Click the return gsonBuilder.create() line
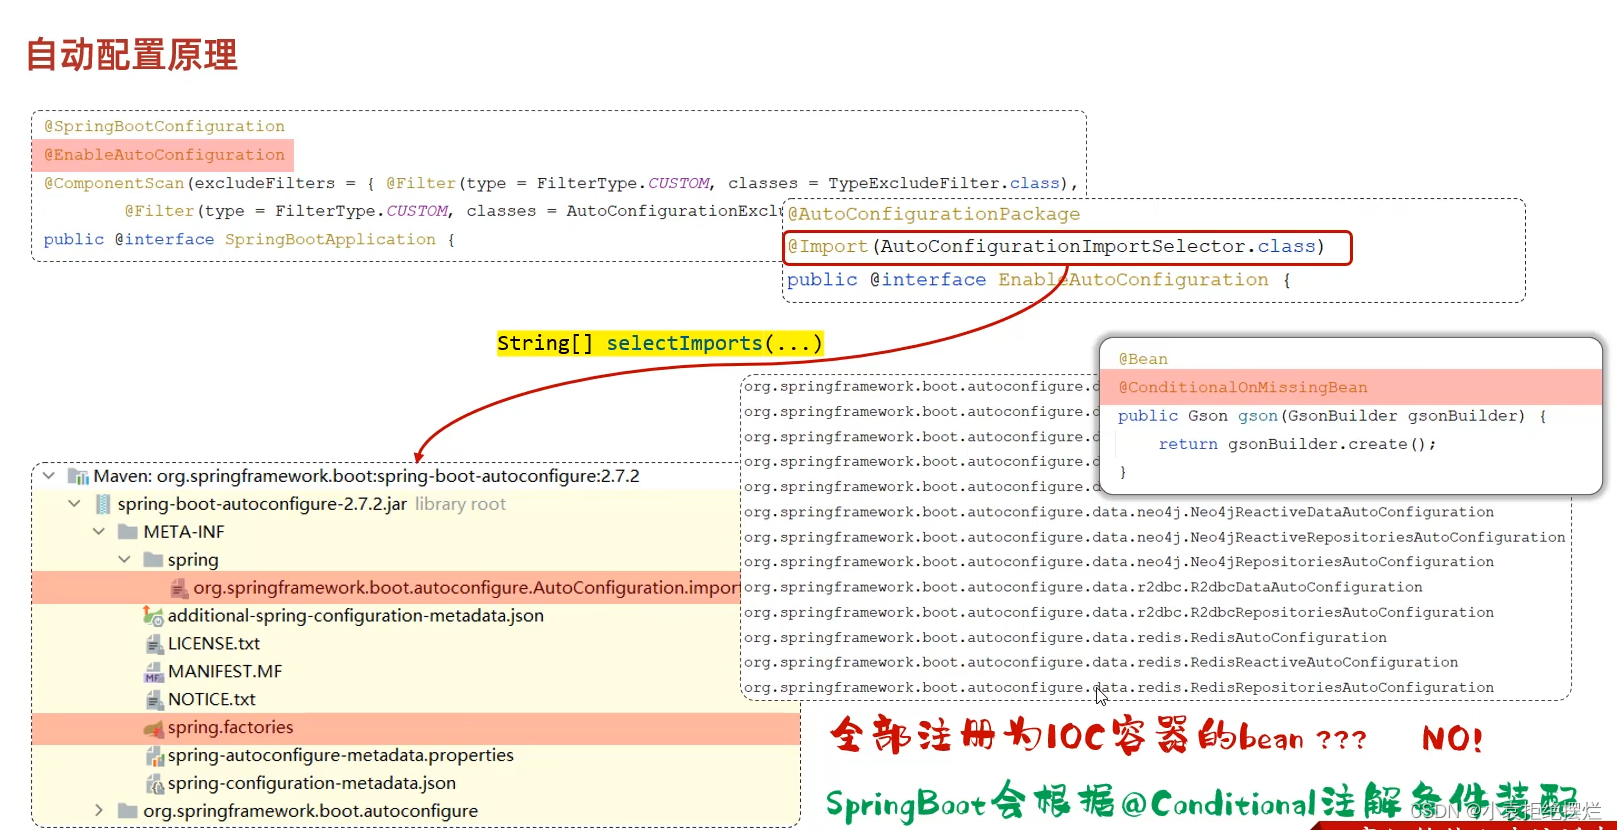1617x830 pixels. click(x=1298, y=444)
